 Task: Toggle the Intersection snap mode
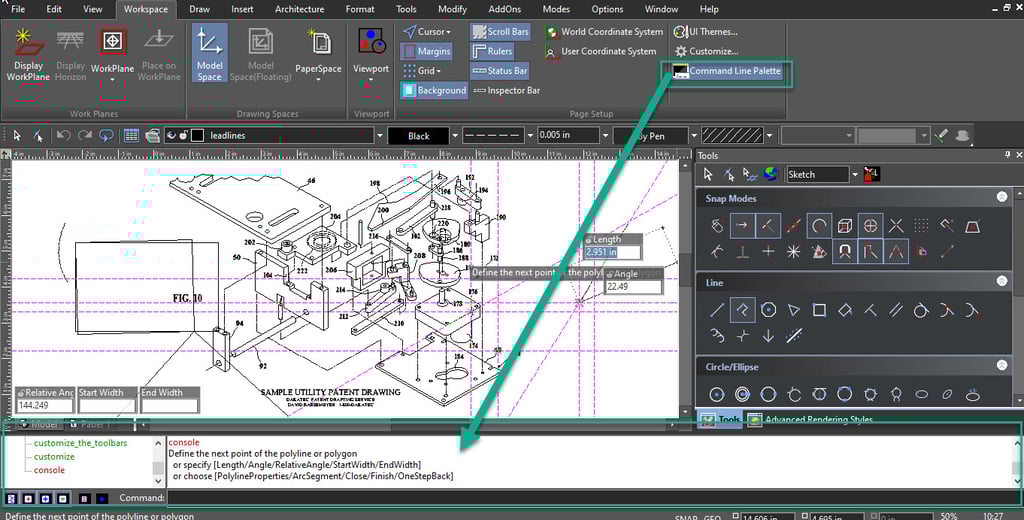tap(896, 226)
